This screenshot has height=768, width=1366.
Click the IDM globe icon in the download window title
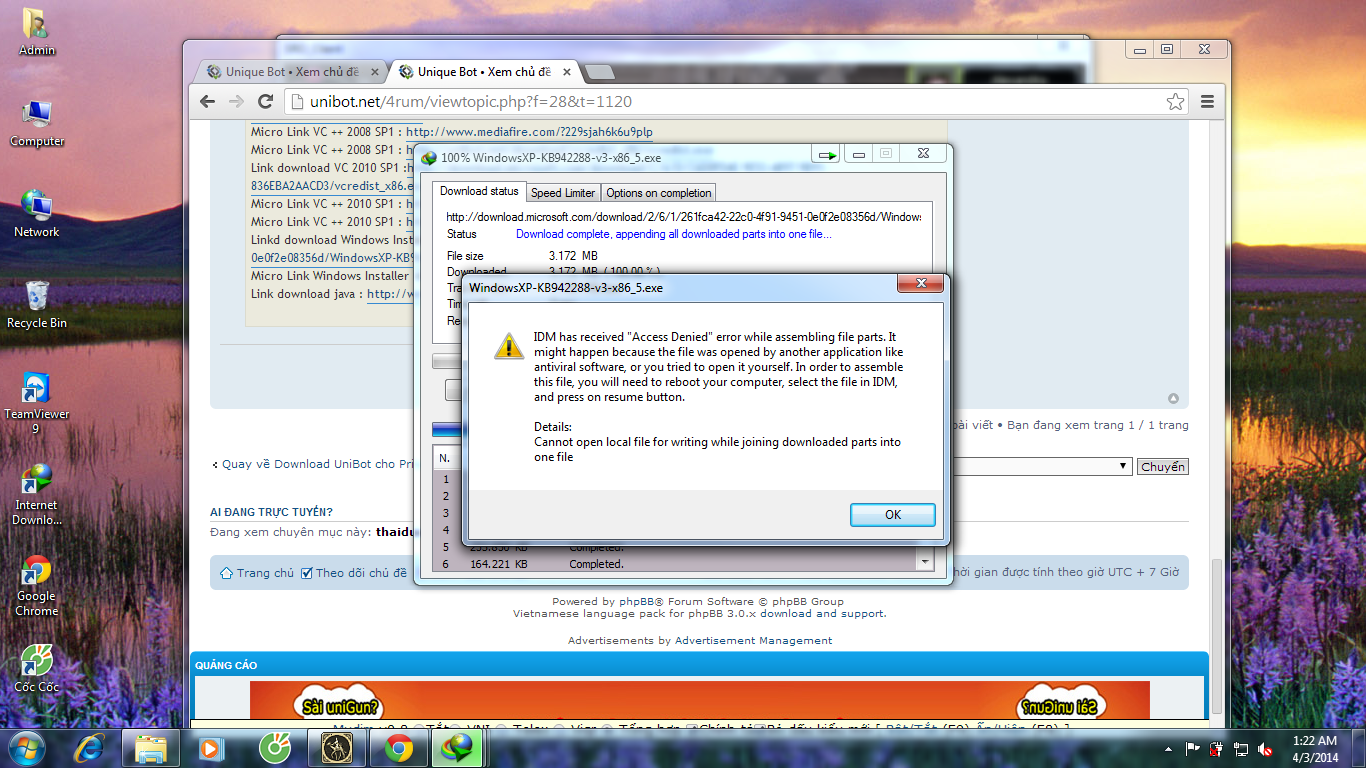[x=429, y=157]
